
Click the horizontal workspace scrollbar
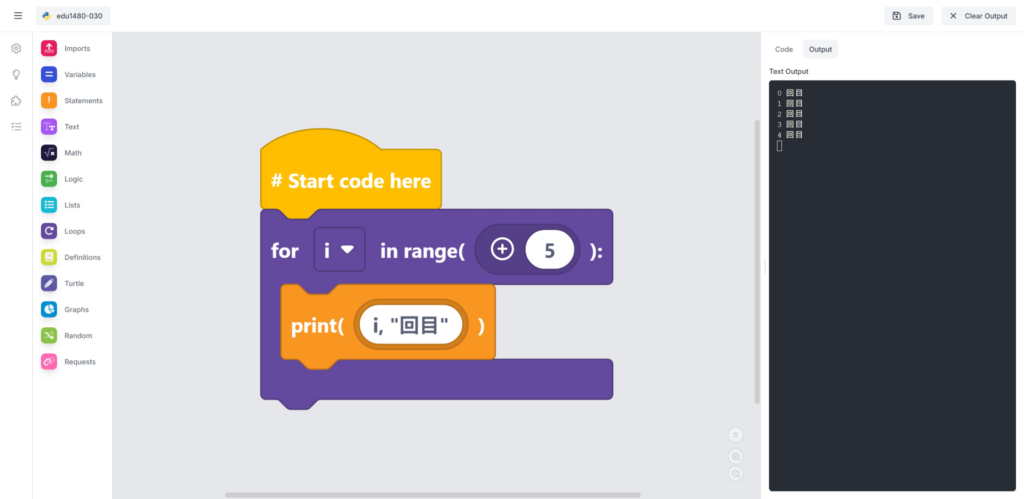[432, 494]
